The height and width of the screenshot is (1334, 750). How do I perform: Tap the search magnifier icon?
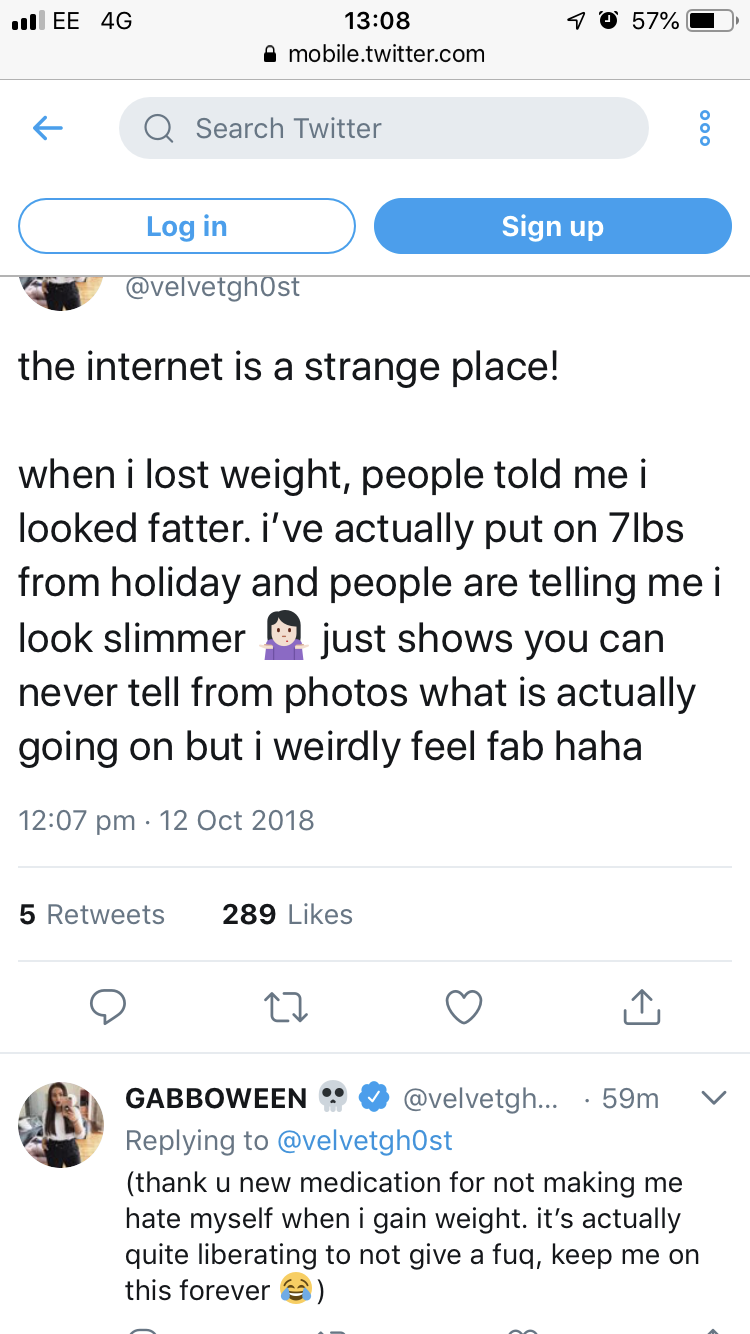point(158,128)
